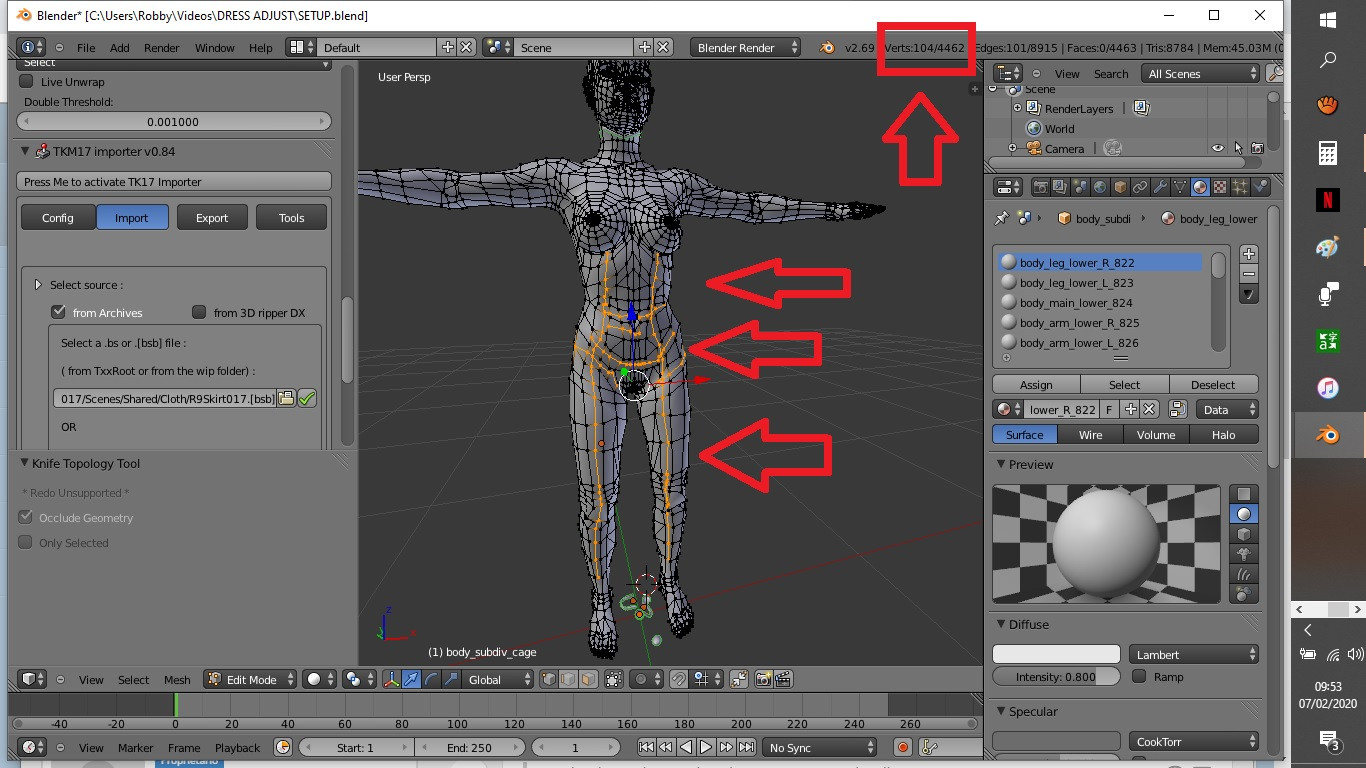Click the red record auto-keyframe button
The image size is (1366, 768).
[903, 748]
